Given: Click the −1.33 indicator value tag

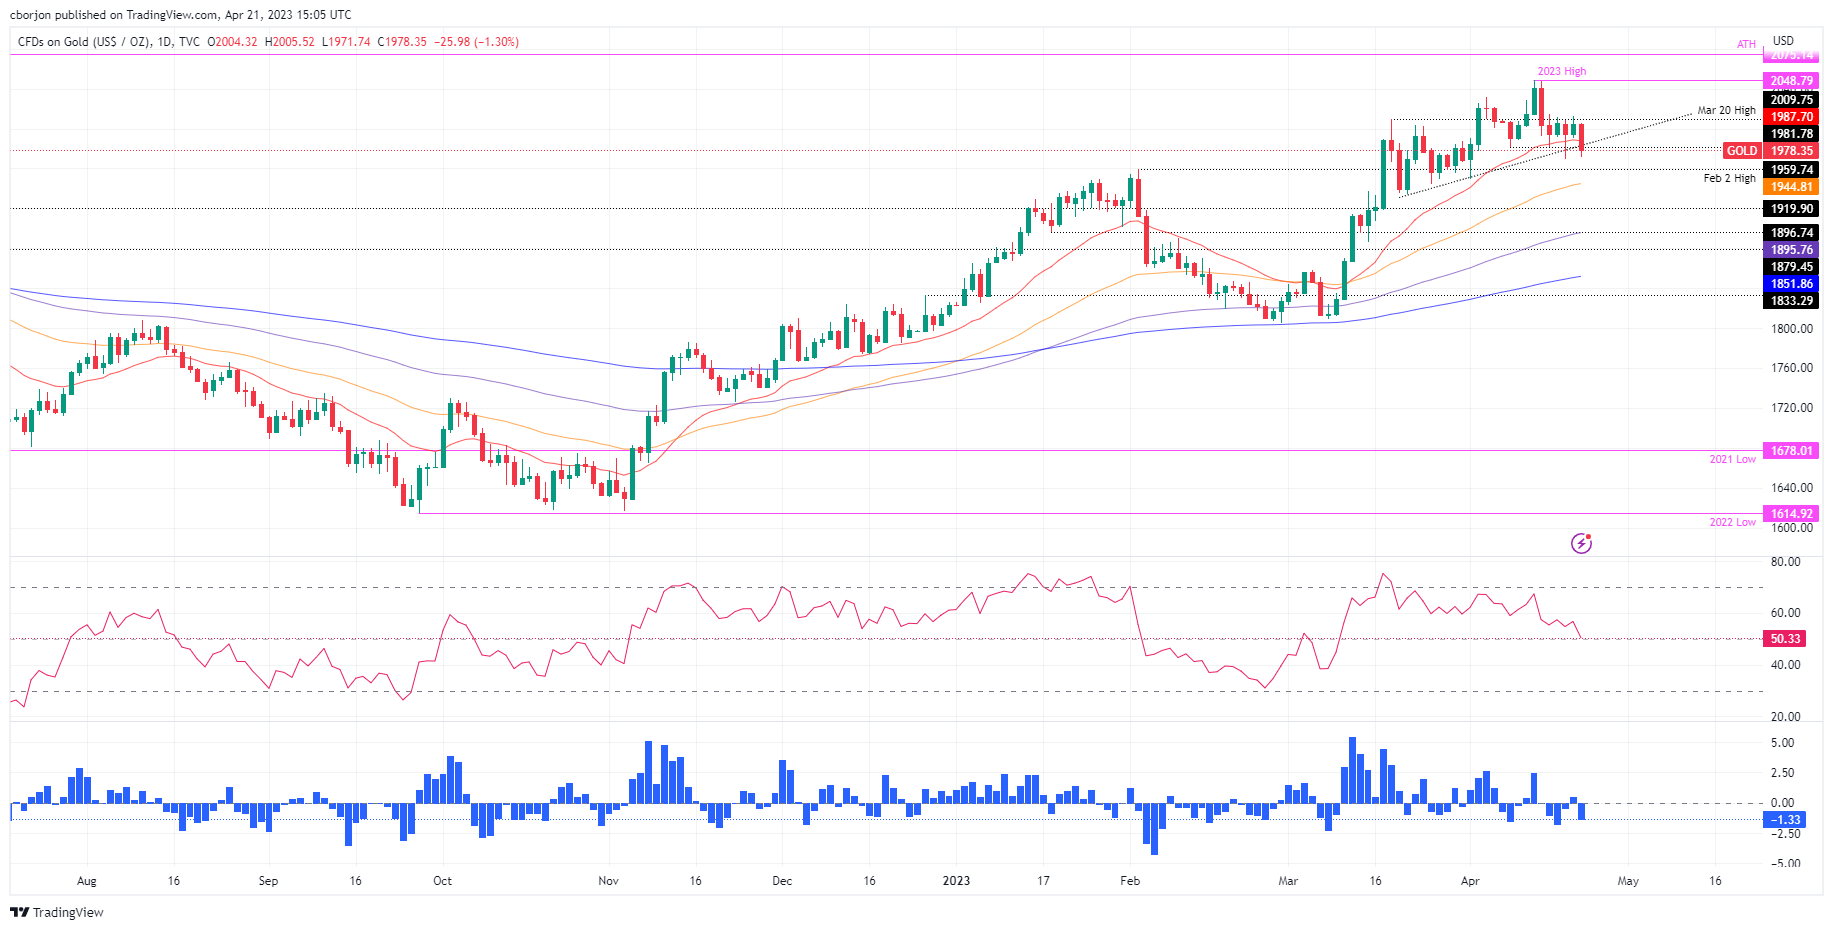Looking at the screenshot, I should (1785, 820).
